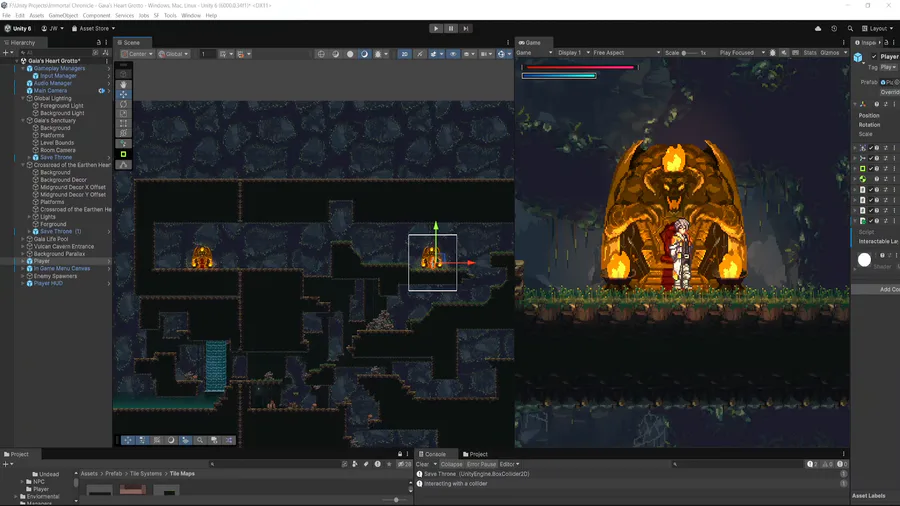Select 'Interacting with a collider' log entry
The width and height of the screenshot is (900, 506).
tap(631, 484)
